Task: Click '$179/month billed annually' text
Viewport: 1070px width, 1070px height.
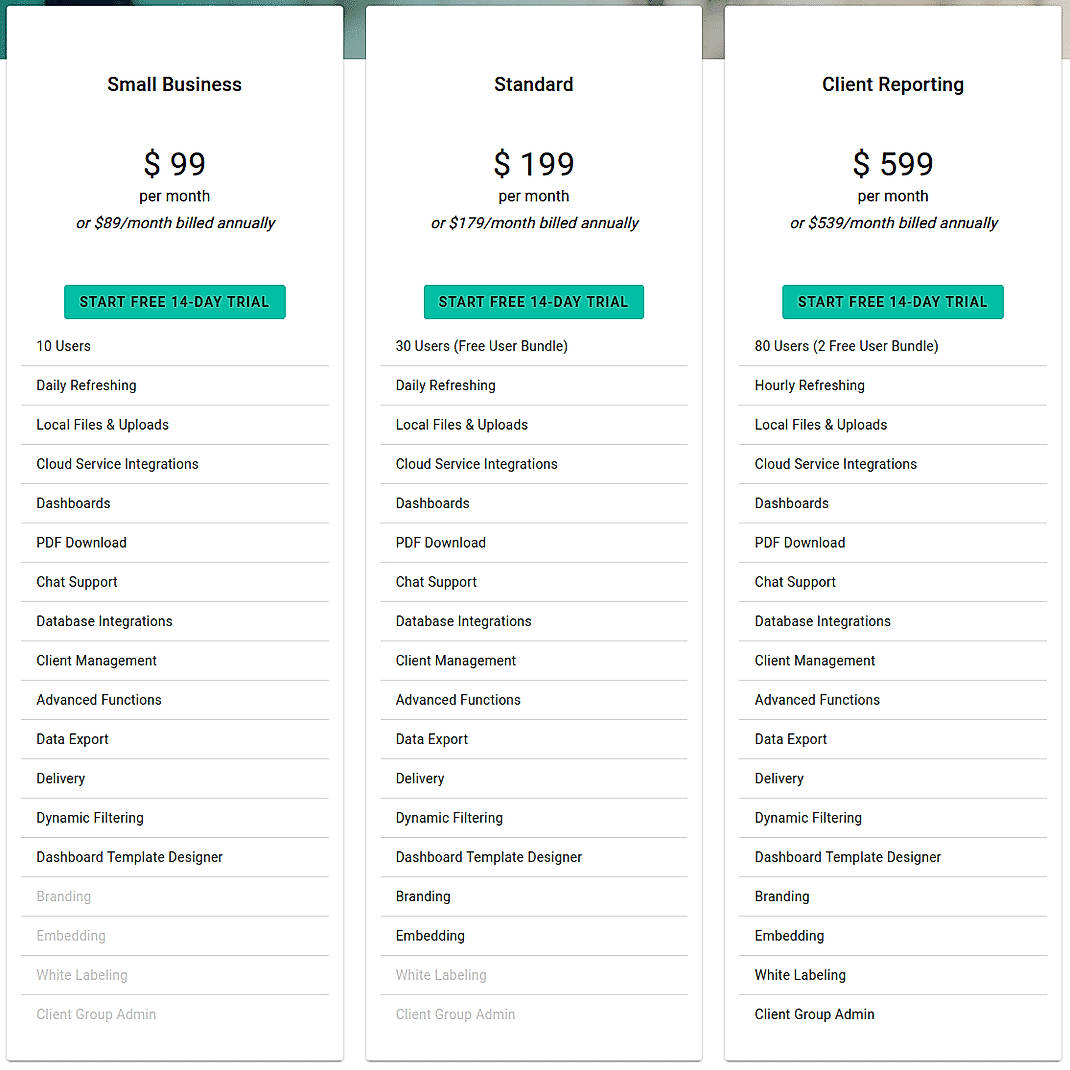Action: pos(534,223)
